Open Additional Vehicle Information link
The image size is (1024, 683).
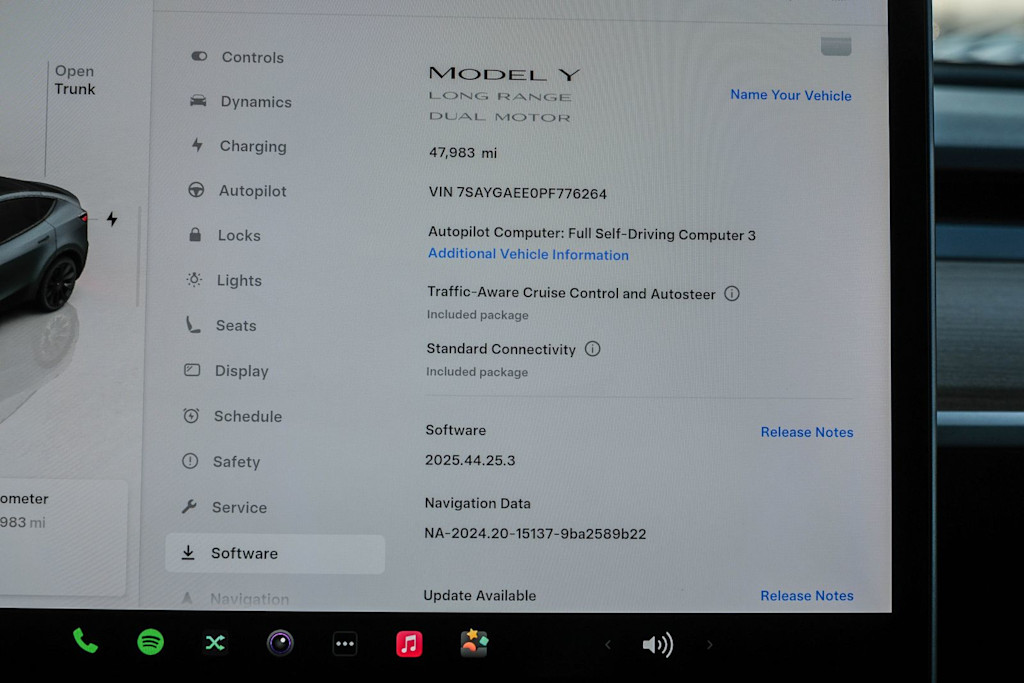point(528,255)
